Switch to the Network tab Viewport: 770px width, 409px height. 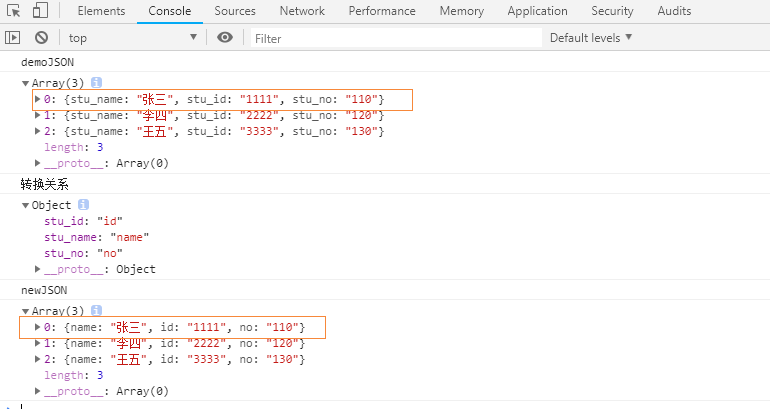[302, 11]
